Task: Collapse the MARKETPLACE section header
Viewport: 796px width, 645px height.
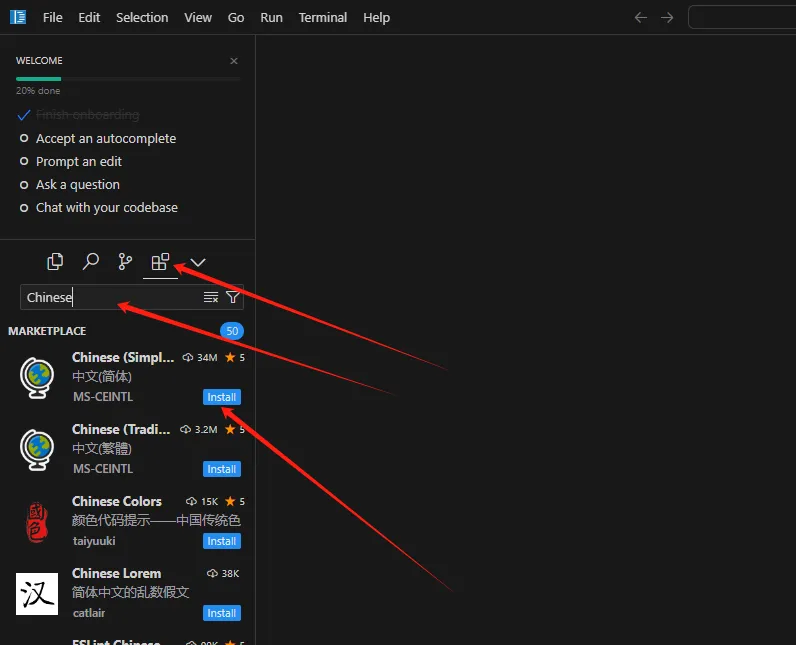Action: coord(47,331)
